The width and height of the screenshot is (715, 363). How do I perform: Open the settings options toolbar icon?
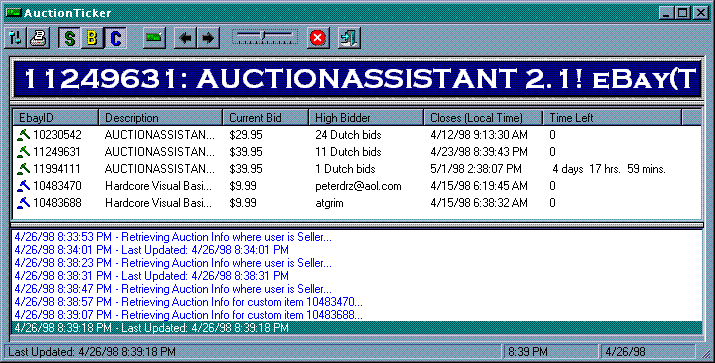16,38
